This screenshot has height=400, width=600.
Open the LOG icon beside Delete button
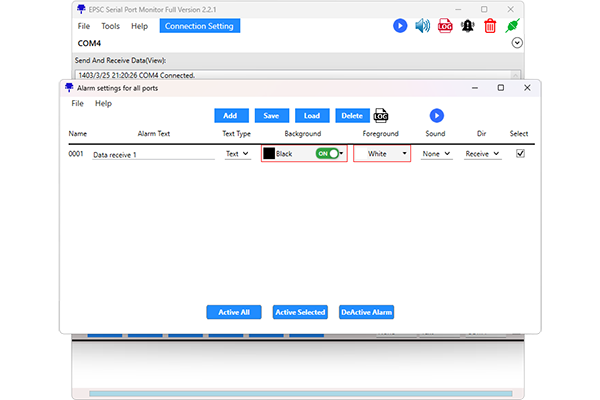381,116
